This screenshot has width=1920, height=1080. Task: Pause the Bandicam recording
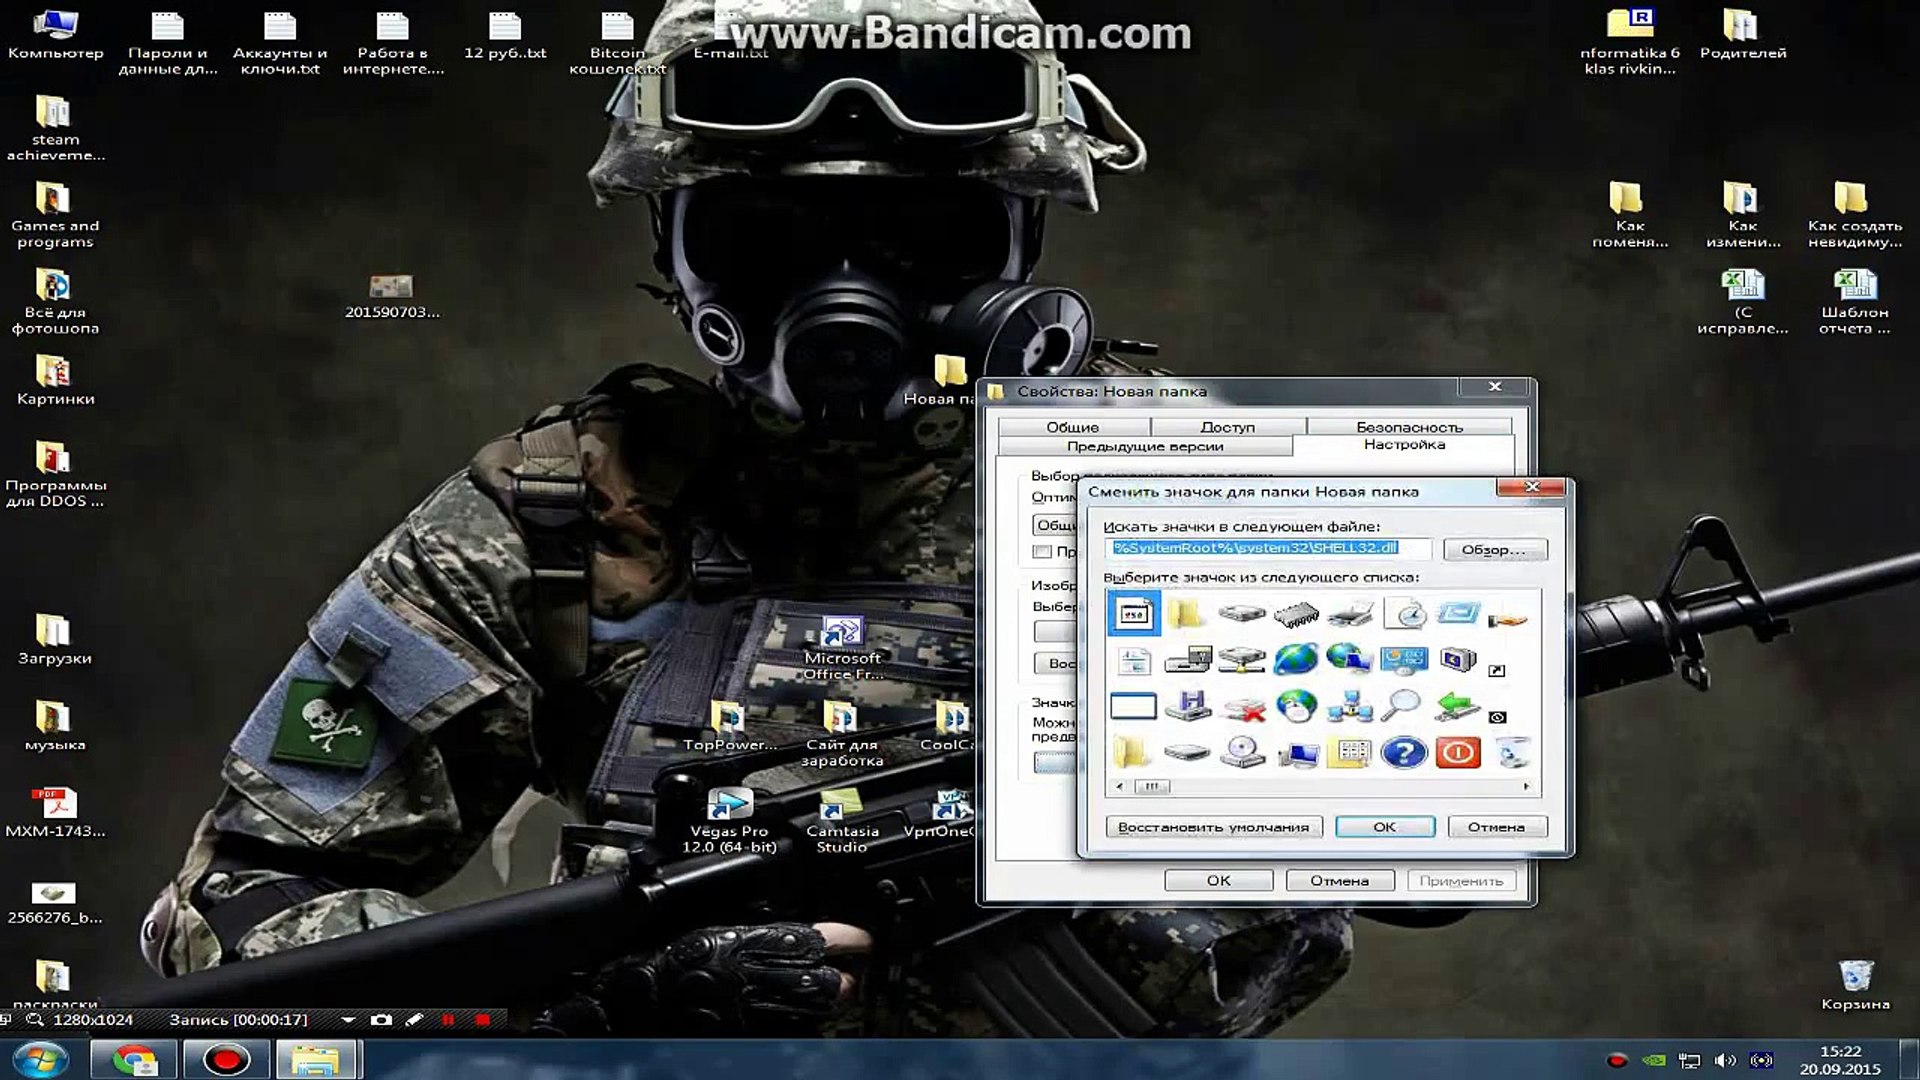(x=448, y=1020)
